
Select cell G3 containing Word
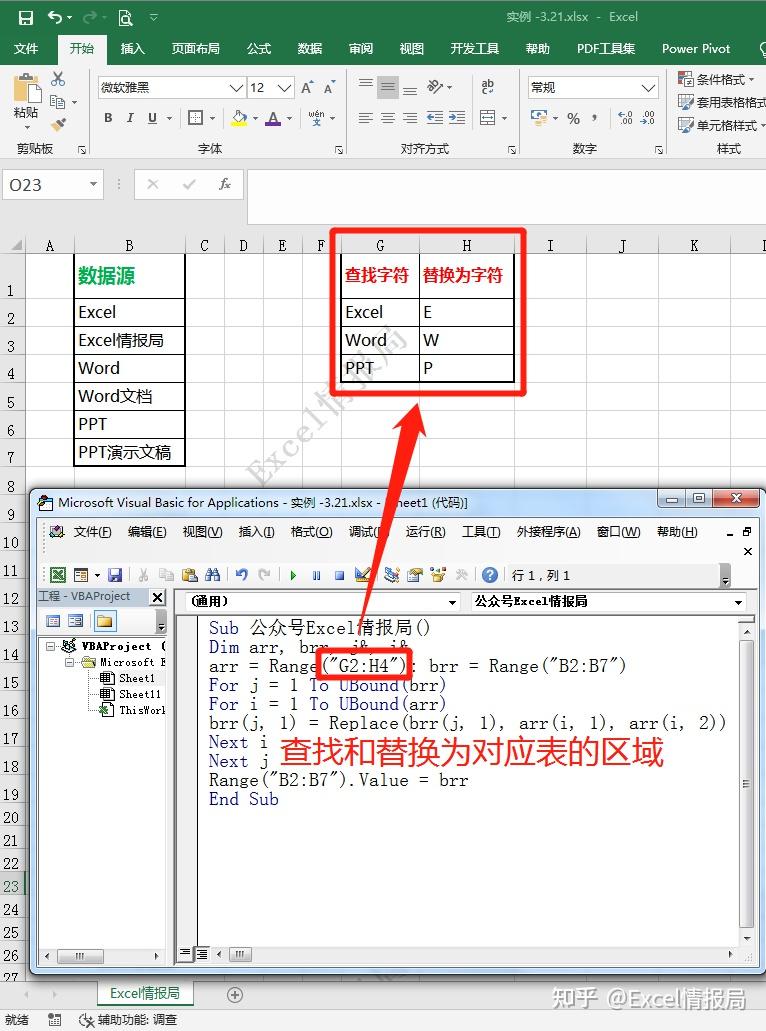coord(380,341)
